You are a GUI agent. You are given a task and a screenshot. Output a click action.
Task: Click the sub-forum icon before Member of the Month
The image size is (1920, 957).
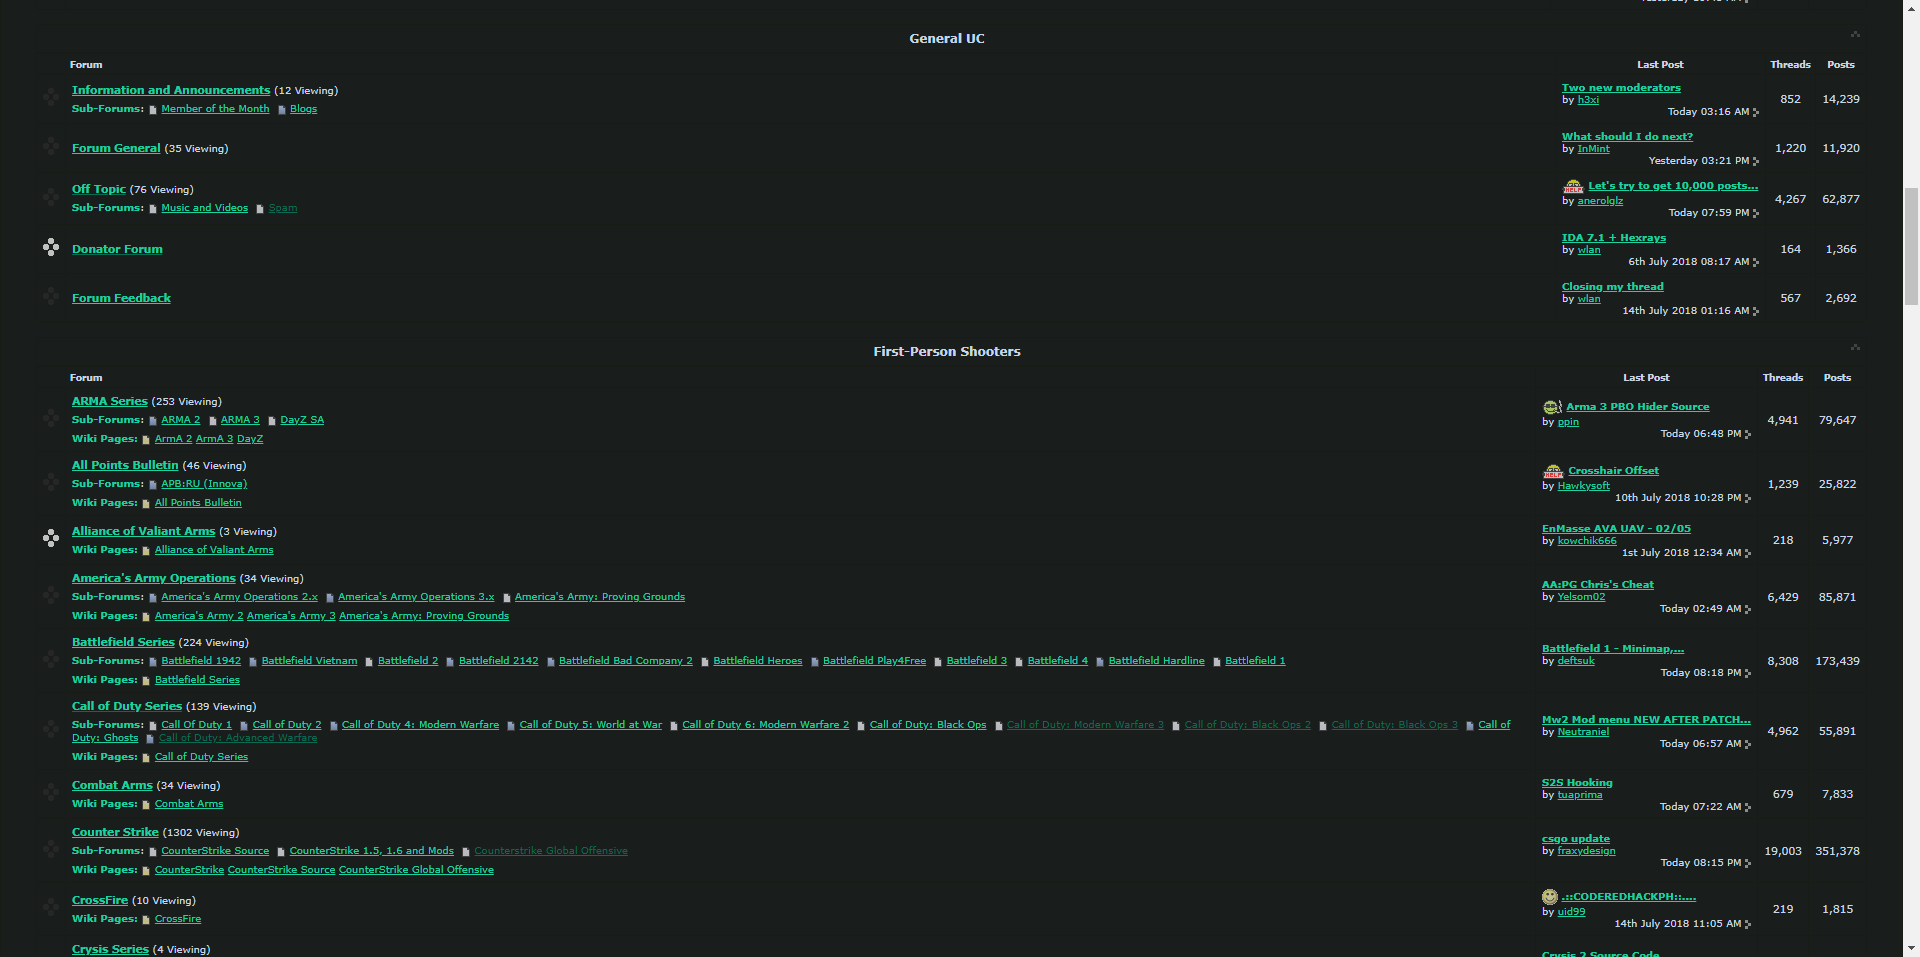coord(153,110)
